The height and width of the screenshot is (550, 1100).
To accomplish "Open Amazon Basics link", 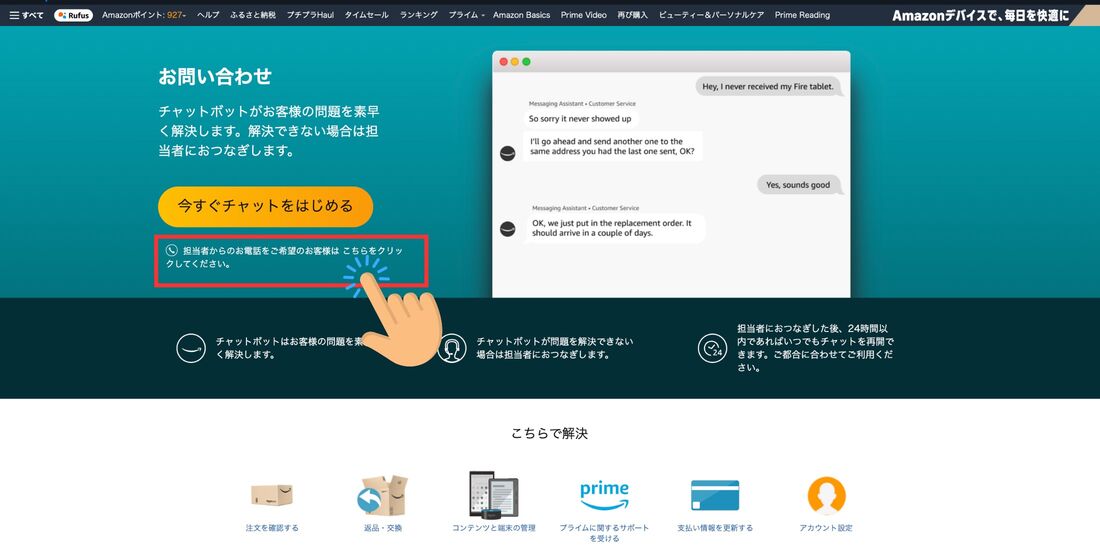I will pyautogui.click(x=521, y=15).
